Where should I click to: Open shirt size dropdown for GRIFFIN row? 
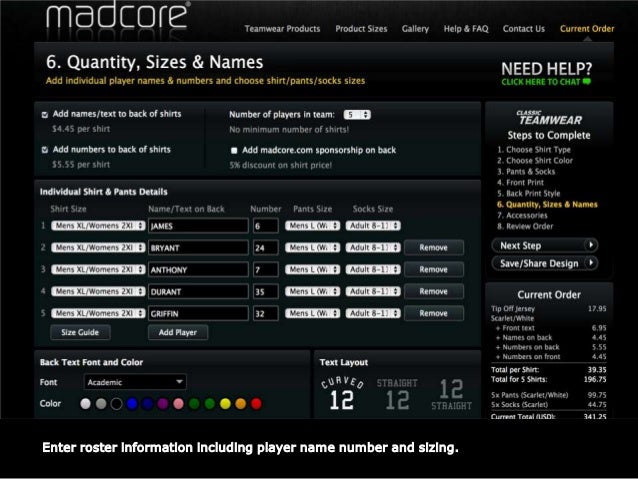click(98, 313)
